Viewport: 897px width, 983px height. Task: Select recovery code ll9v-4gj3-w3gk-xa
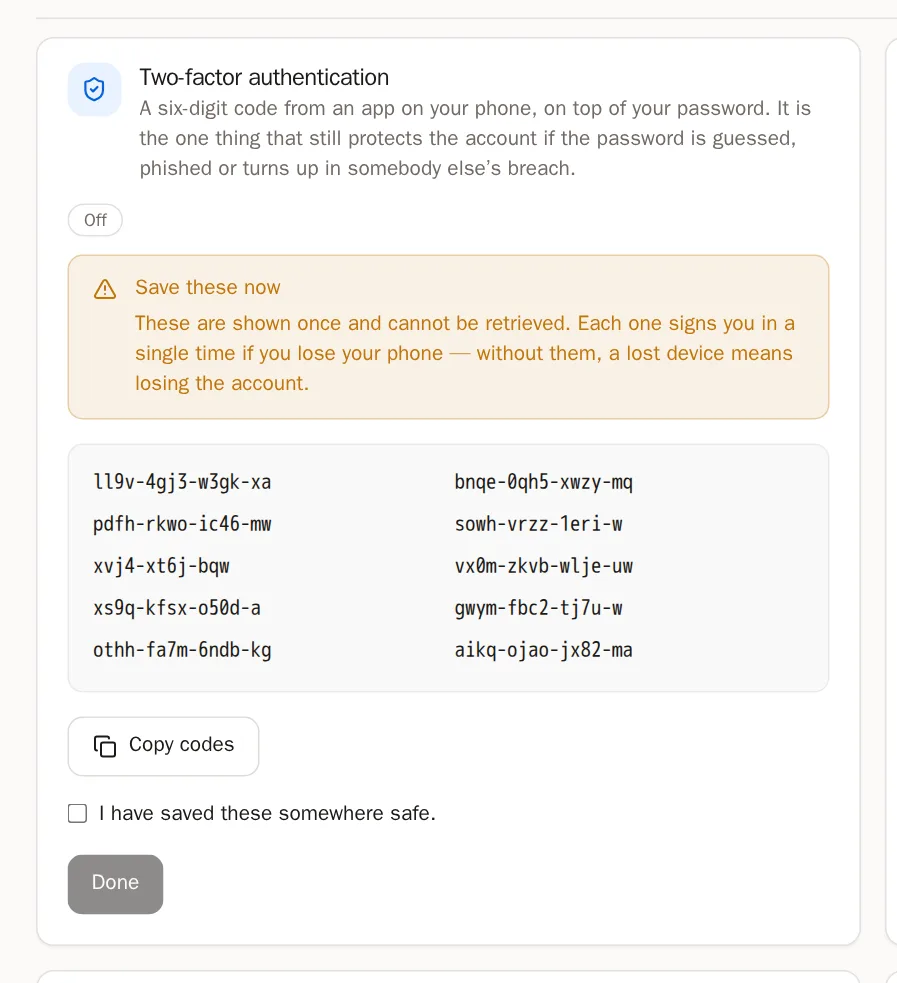(x=182, y=482)
